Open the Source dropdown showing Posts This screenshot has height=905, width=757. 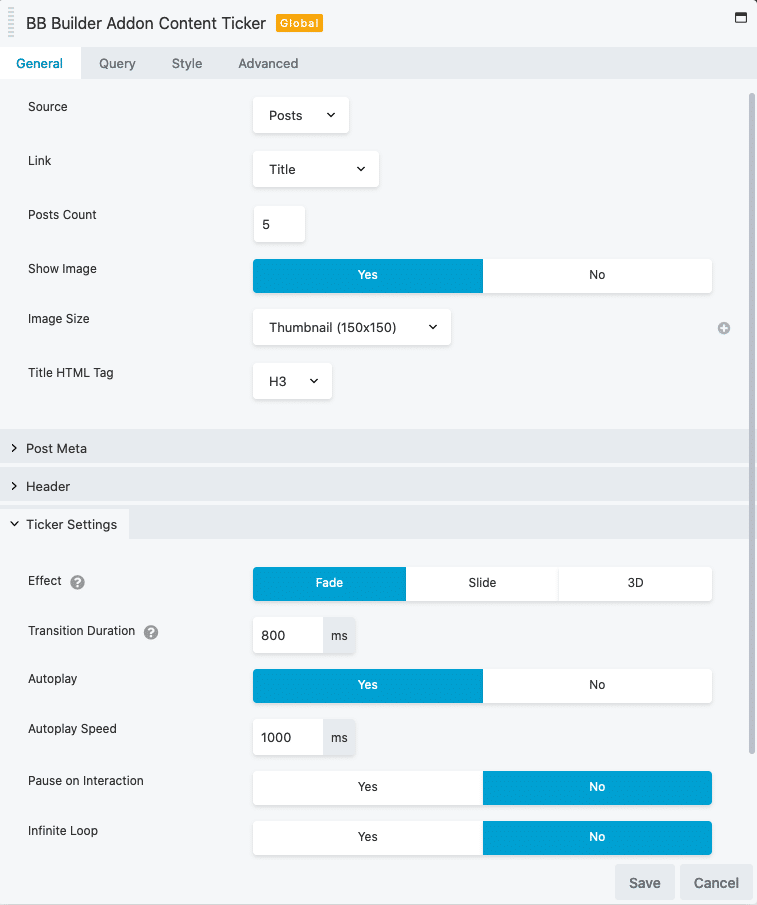[301, 115]
